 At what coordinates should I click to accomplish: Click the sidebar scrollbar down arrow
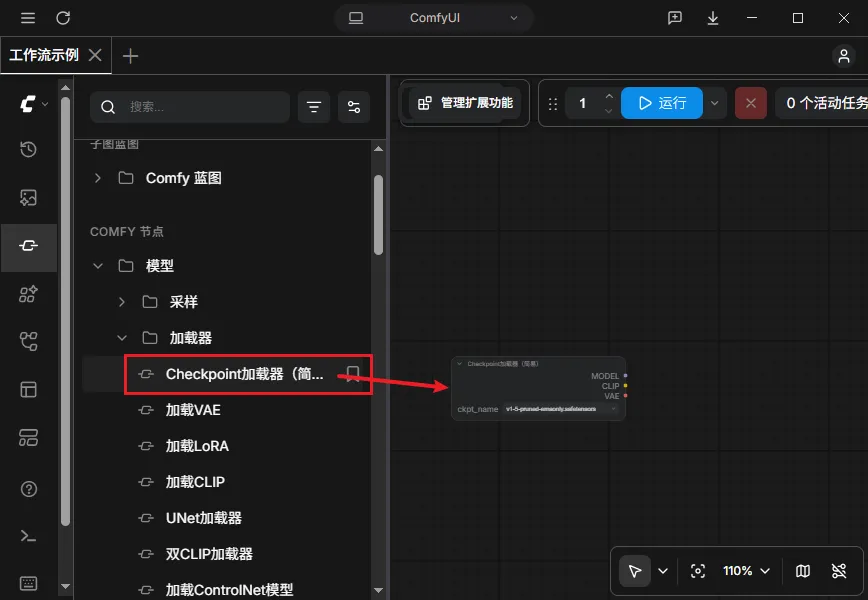65,586
